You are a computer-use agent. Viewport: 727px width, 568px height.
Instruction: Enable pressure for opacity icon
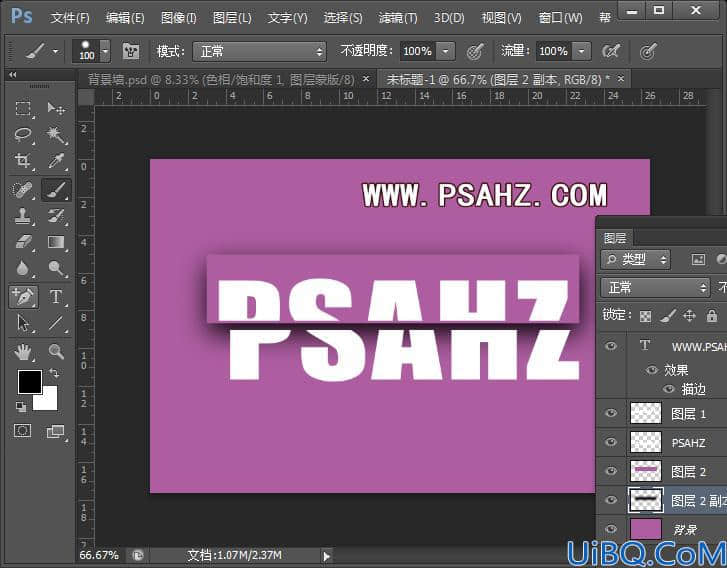click(x=475, y=51)
